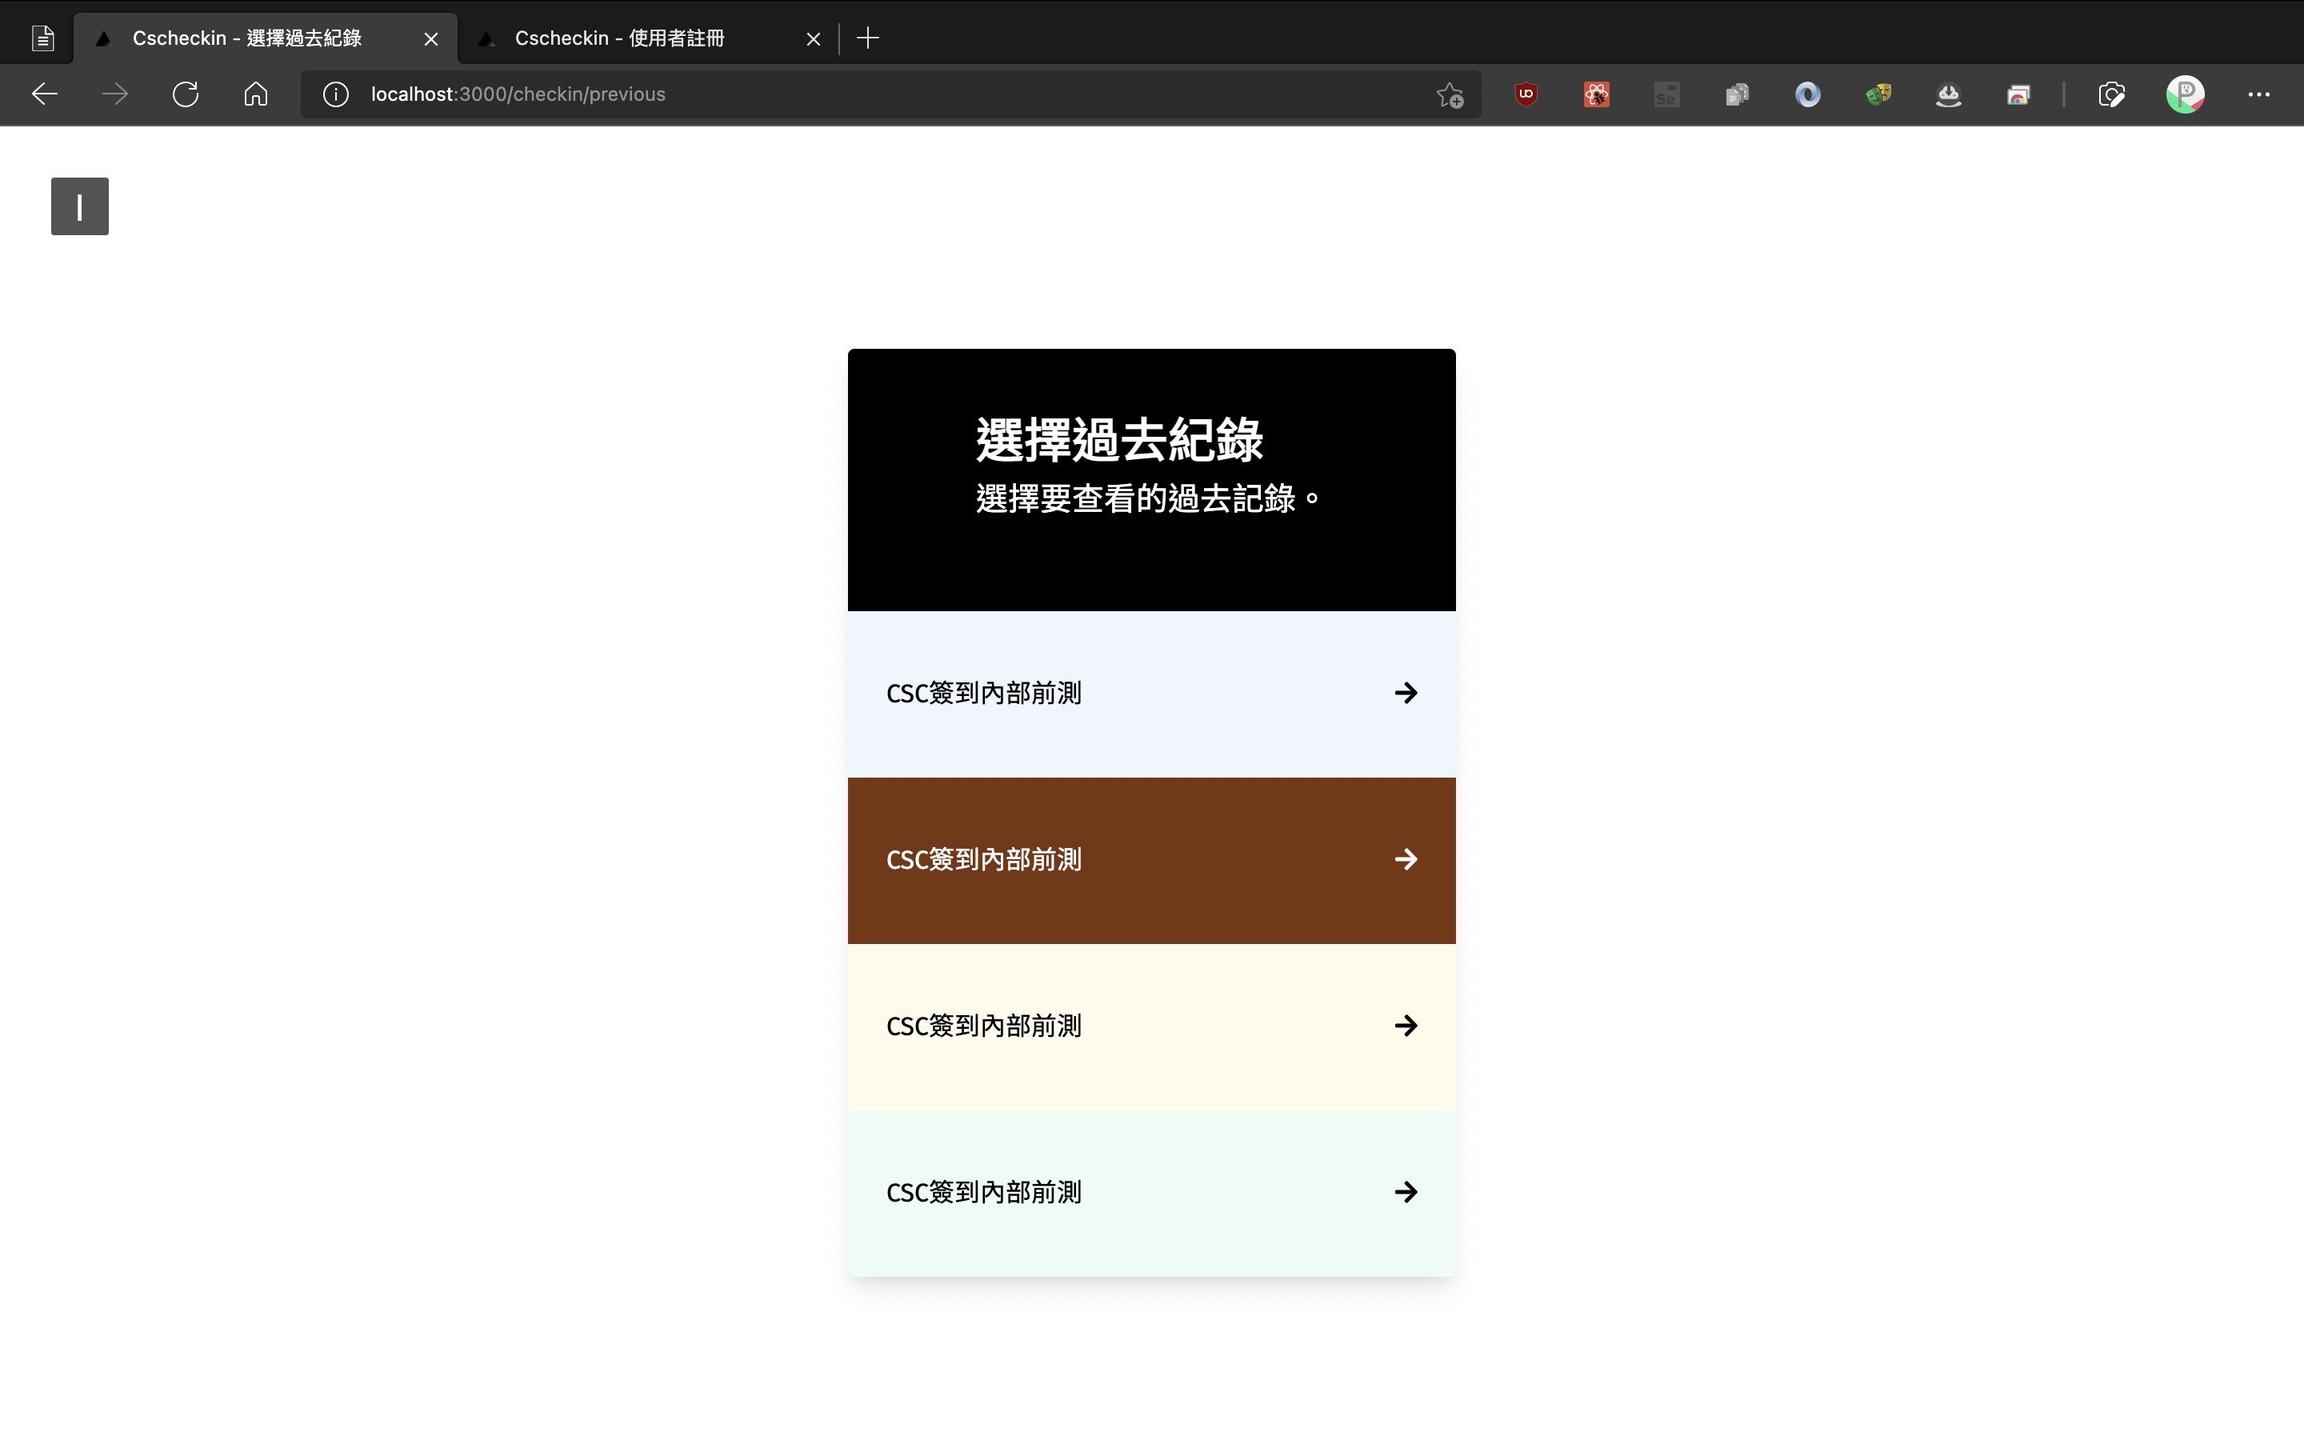The image size is (2304, 1440).
Task: Open the browser extensions puzzle icon
Action: point(2111,94)
